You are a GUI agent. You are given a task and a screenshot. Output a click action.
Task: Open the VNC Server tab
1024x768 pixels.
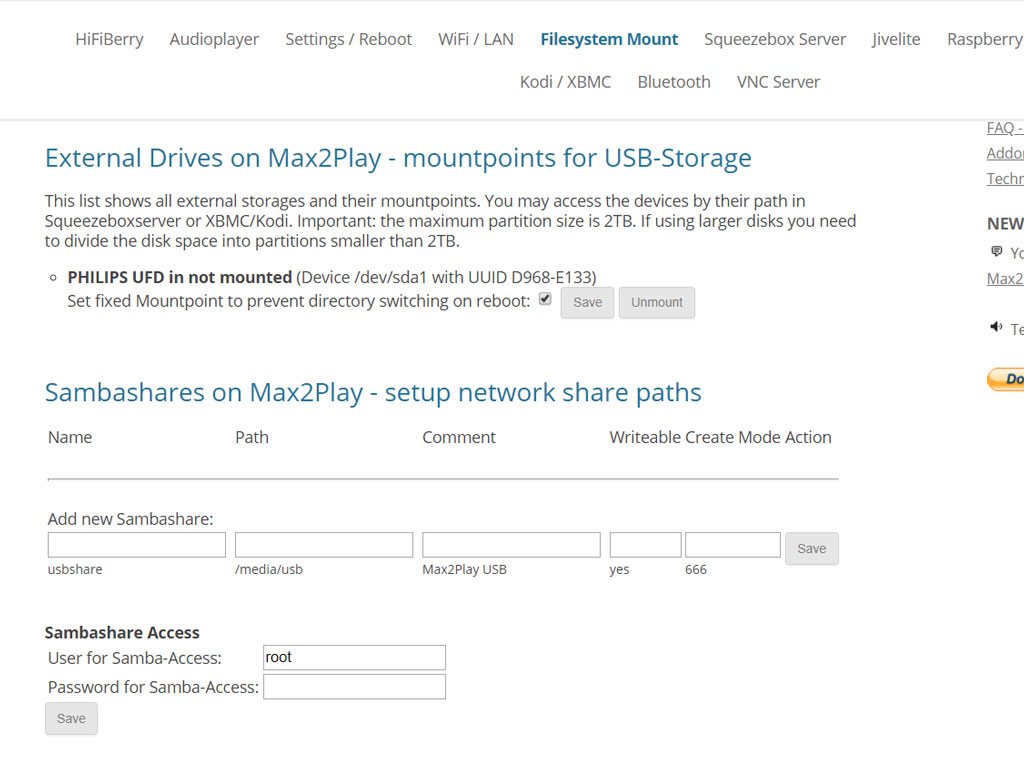click(778, 82)
